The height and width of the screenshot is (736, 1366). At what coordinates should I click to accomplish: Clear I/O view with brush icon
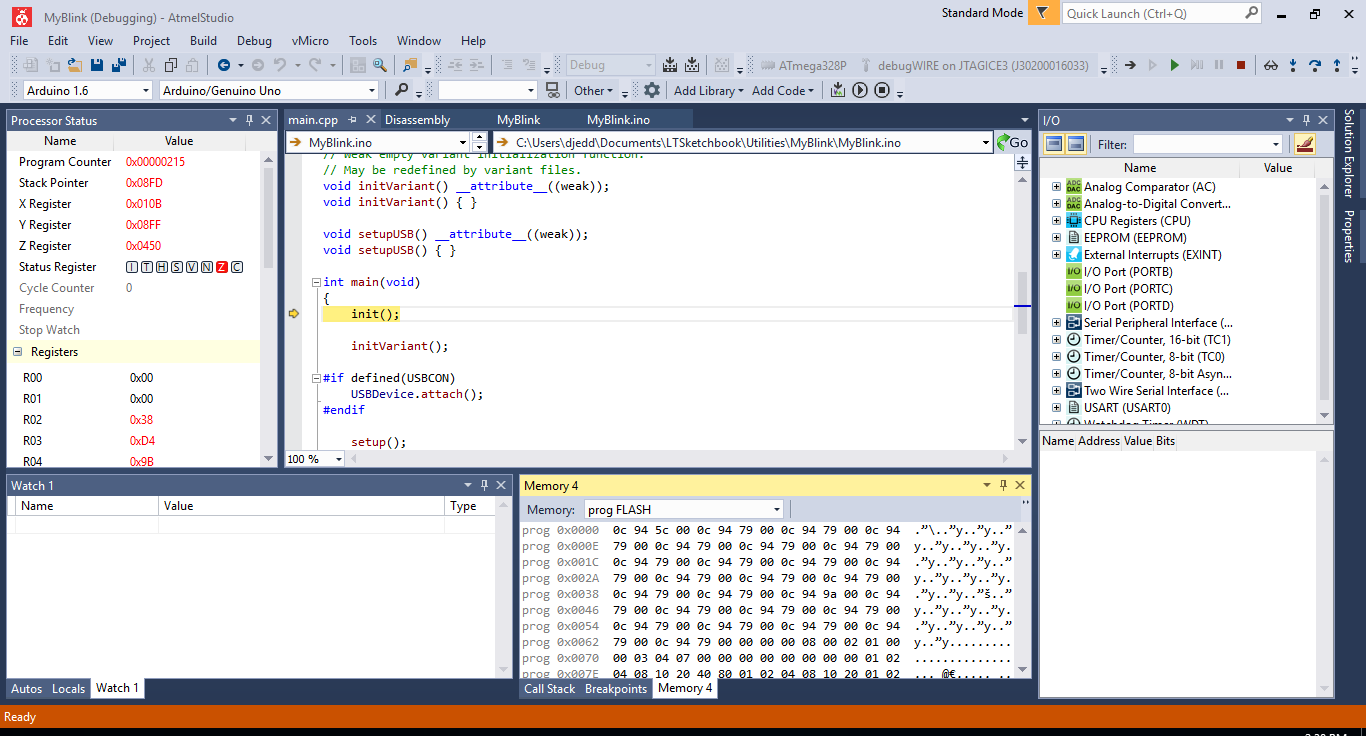point(1303,144)
